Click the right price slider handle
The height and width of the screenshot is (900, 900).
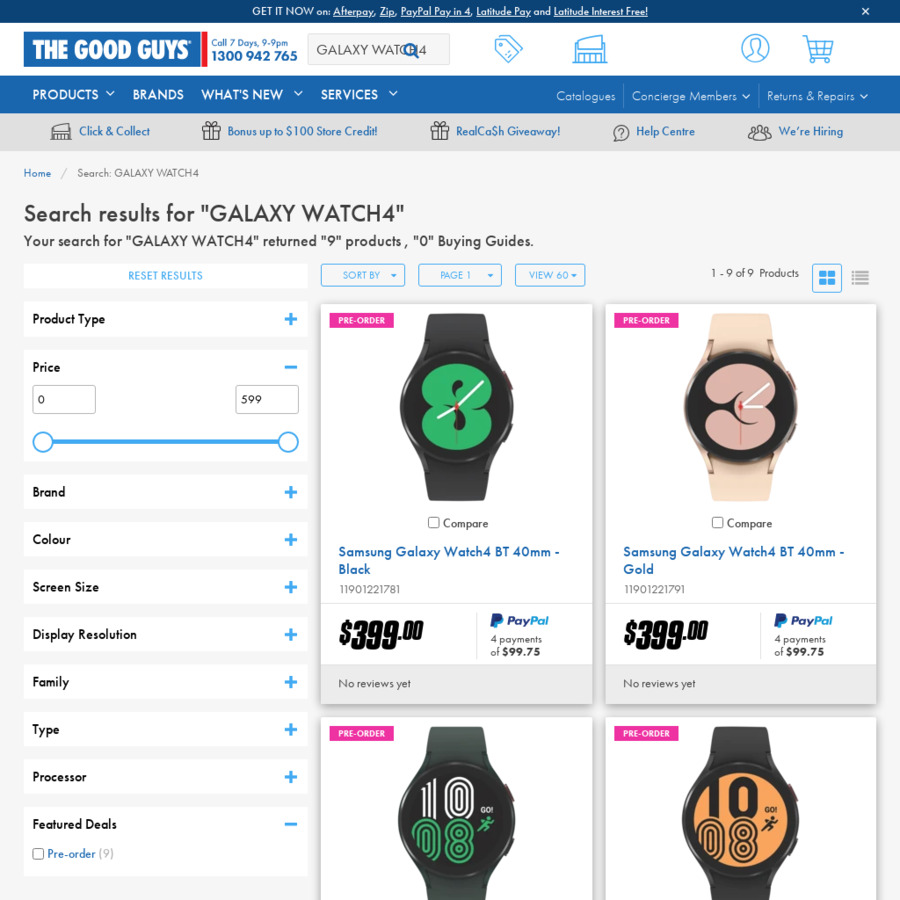tap(288, 442)
